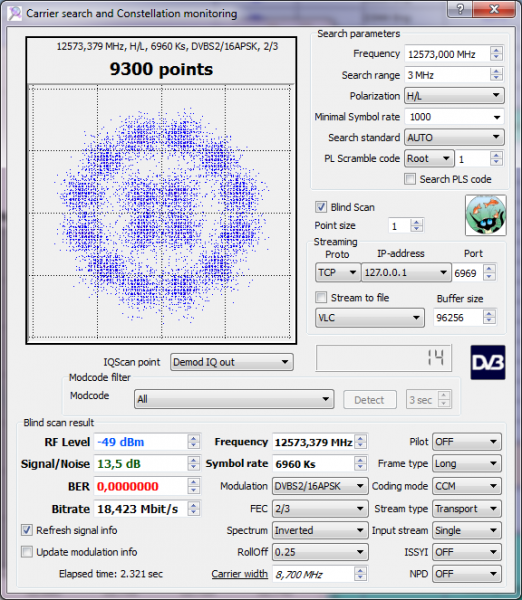Click the DVB logo icon
Screen dimensions: 522x600
[488, 362]
